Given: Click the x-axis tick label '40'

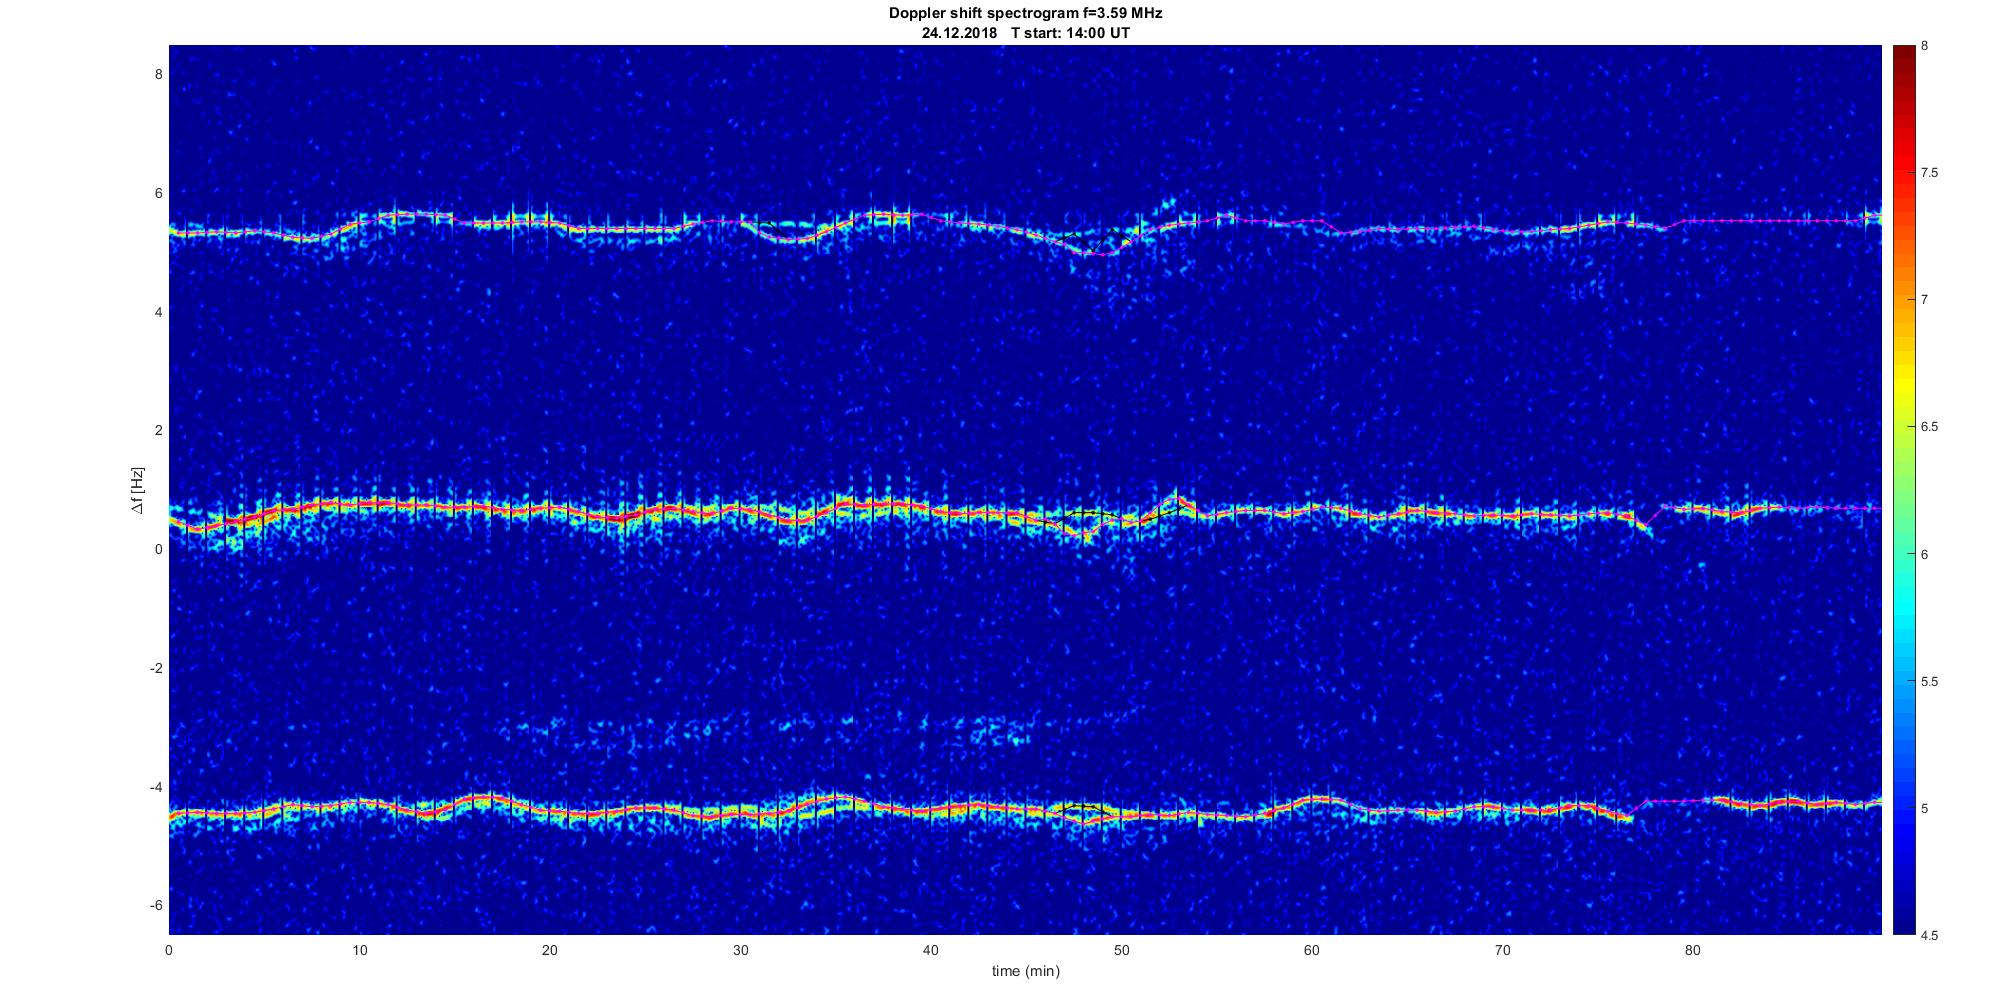Looking at the screenshot, I should [x=931, y=950].
